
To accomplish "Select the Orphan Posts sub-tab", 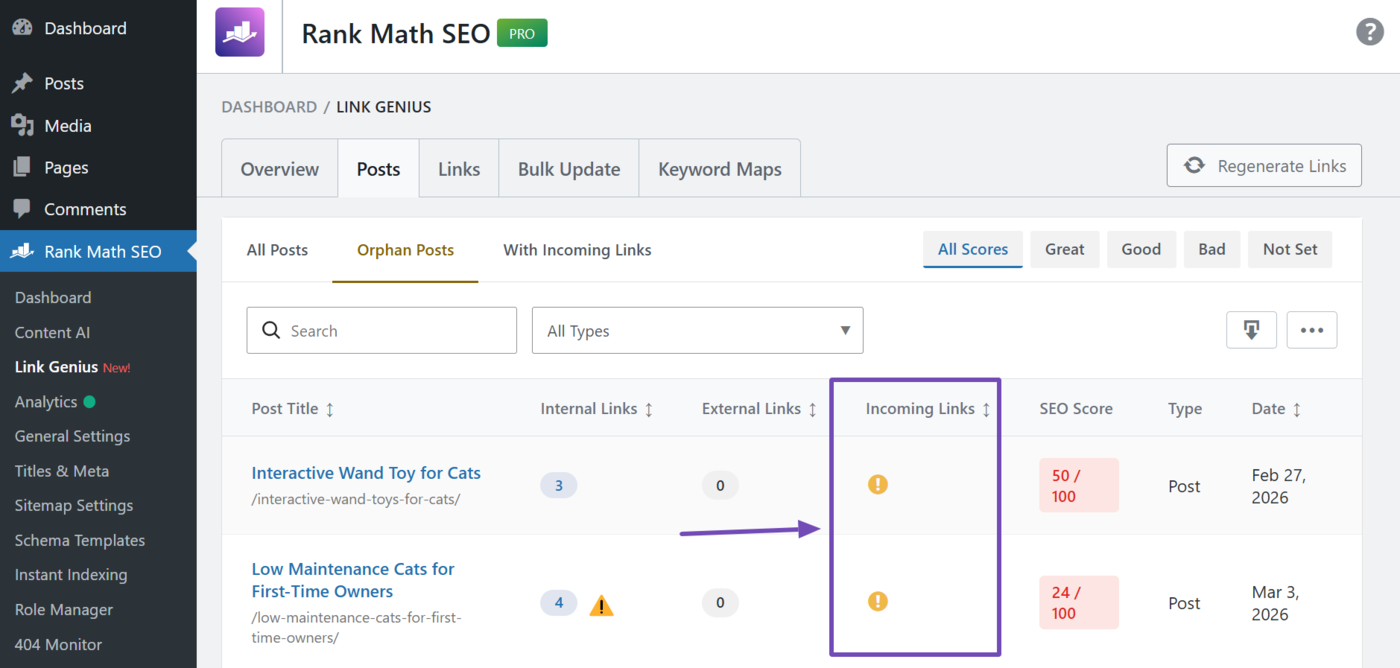I will (405, 250).
